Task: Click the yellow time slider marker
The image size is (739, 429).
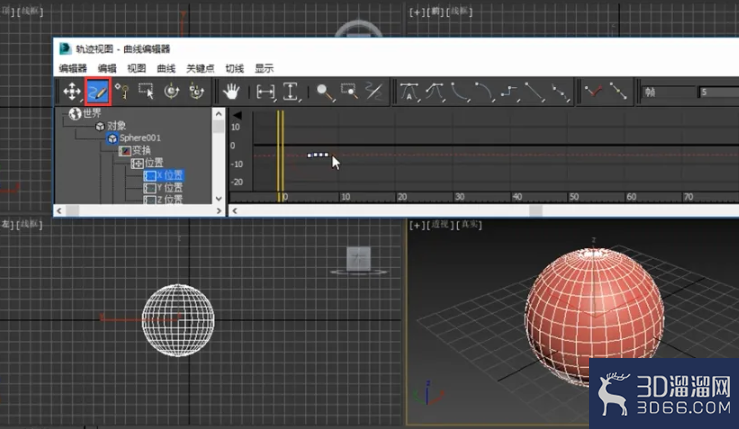Action: (280, 156)
